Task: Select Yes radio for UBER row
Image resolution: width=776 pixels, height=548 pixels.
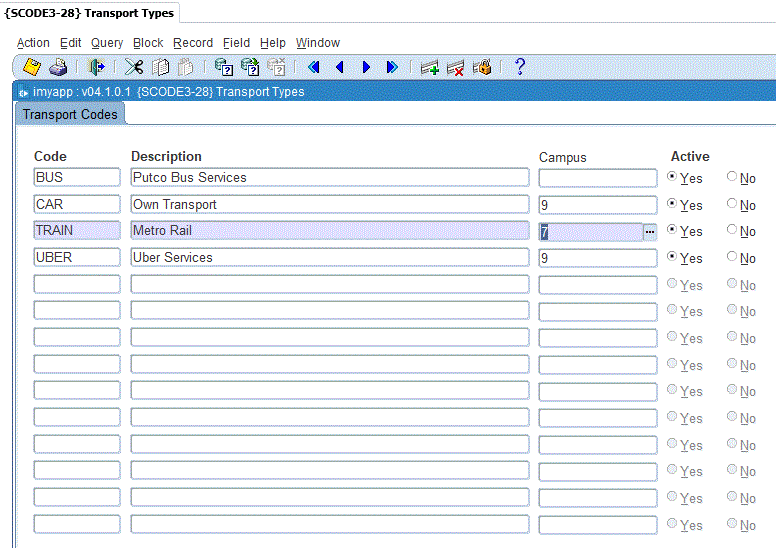Action: point(673,257)
